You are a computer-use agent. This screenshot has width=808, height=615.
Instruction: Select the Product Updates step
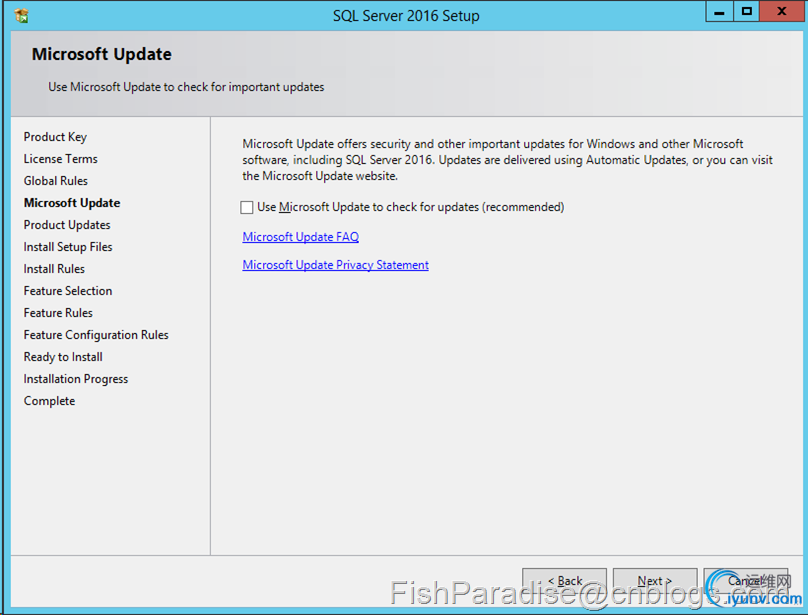[67, 225]
